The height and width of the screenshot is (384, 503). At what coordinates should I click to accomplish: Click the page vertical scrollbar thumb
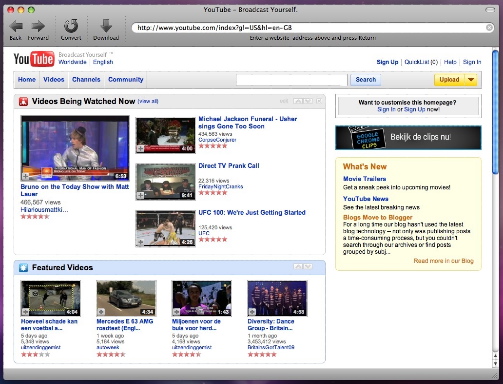[x=495, y=112]
